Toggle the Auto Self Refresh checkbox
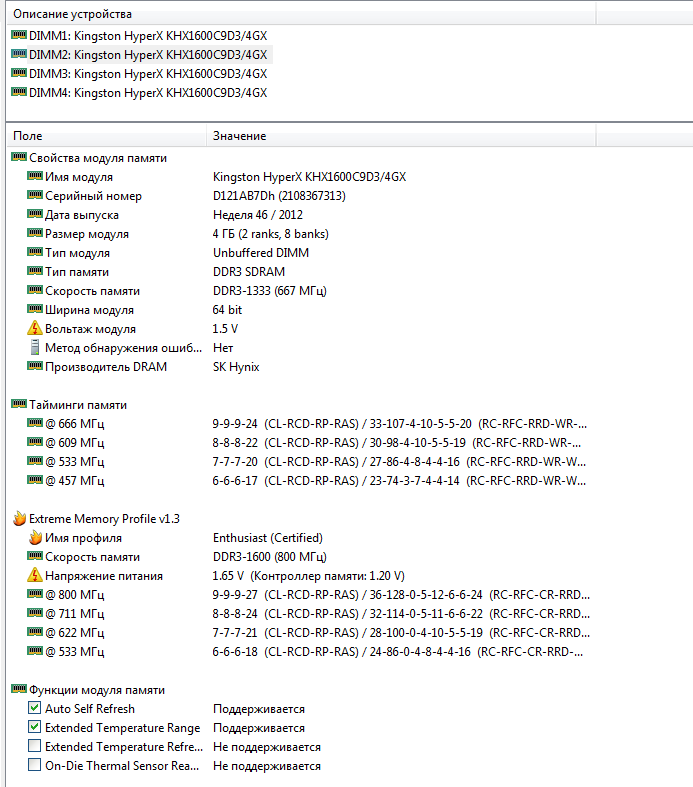This screenshot has width=693, height=787. click(34, 708)
